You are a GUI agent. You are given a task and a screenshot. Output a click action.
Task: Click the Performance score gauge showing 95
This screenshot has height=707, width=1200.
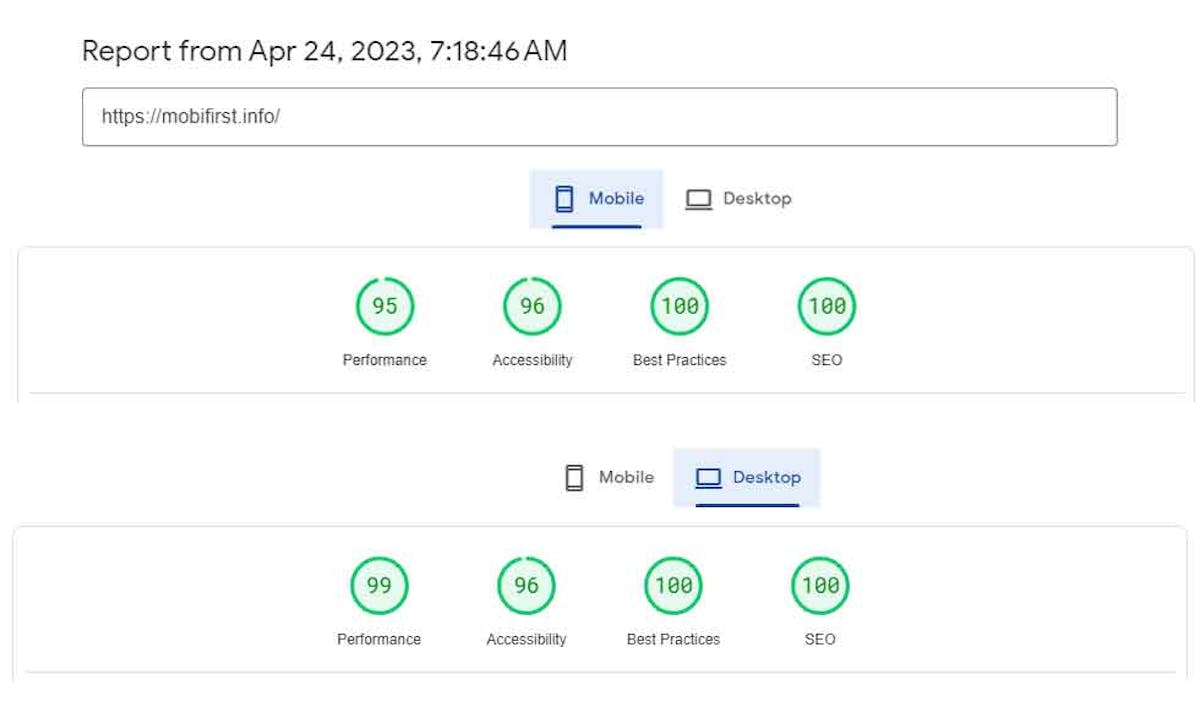pyautogui.click(x=385, y=306)
